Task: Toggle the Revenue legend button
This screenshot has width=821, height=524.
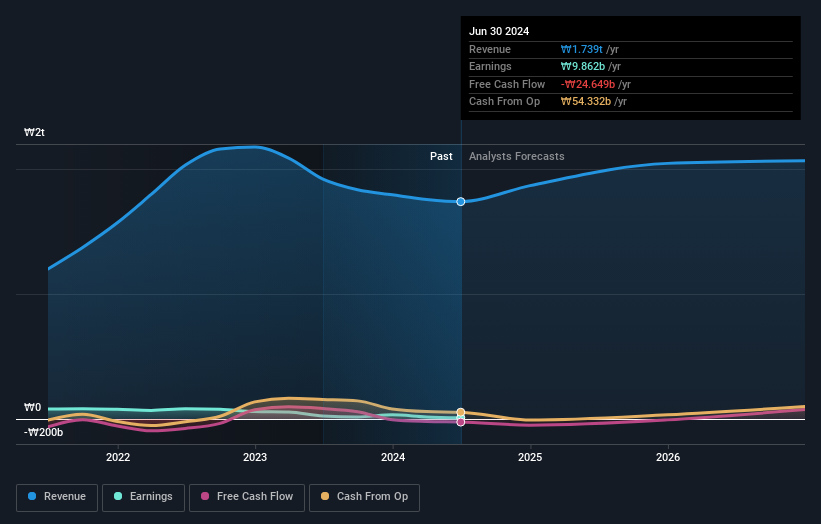Action: pyautogui.click(x=57, y=497)
